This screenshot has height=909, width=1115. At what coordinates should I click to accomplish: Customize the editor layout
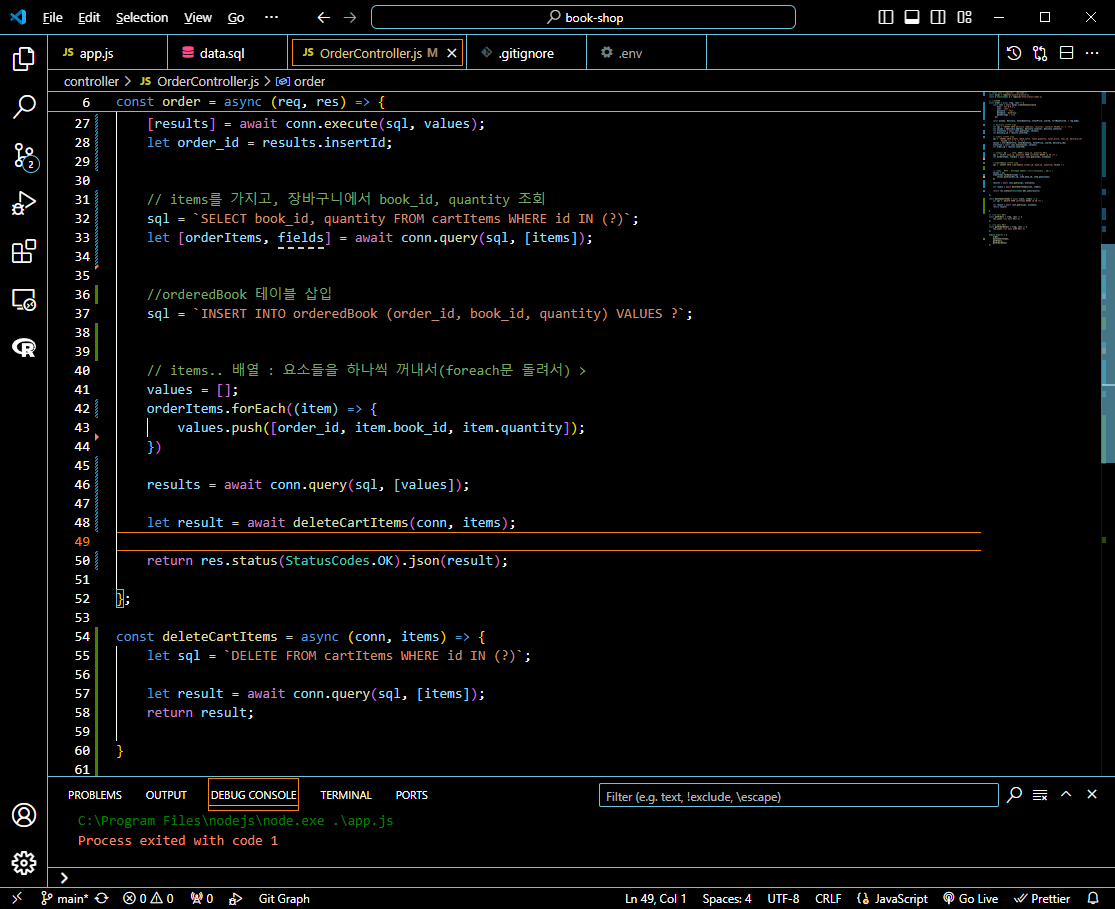964,17
